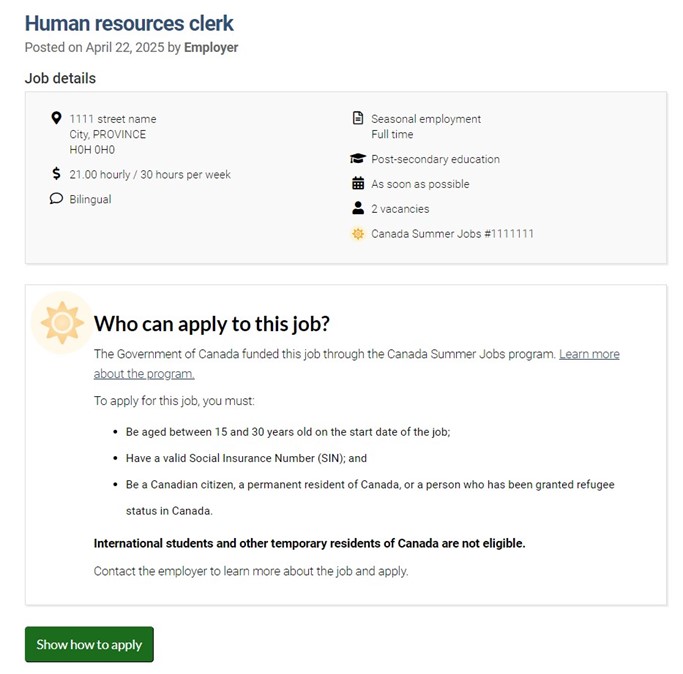This screenshot has width=683, height=674.
Task: Click the Who can apply to this job heading
Action: click(x=211, y=324)
